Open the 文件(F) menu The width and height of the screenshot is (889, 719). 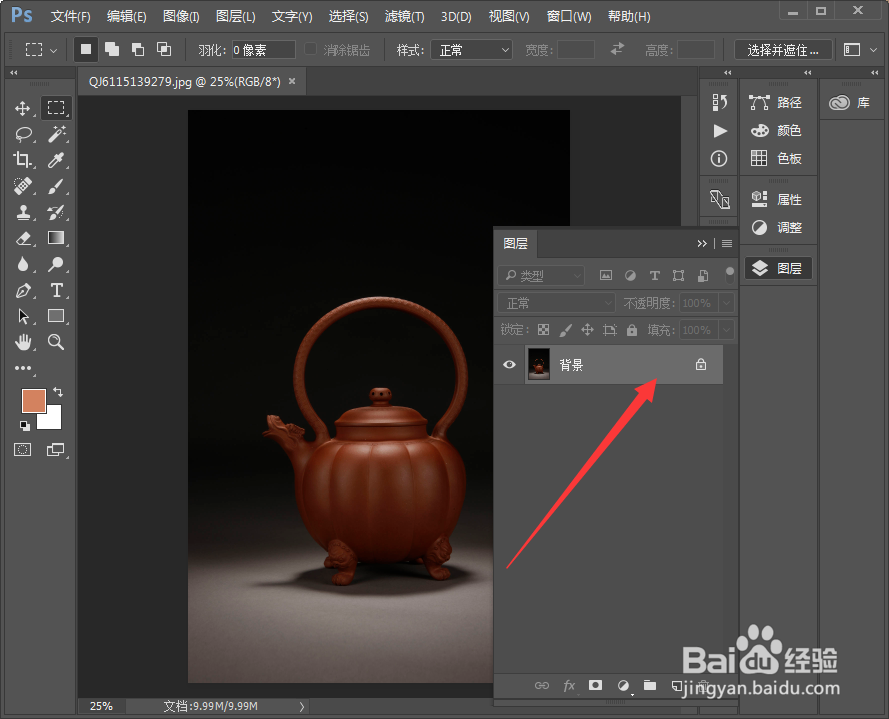(x=70, y=16)
